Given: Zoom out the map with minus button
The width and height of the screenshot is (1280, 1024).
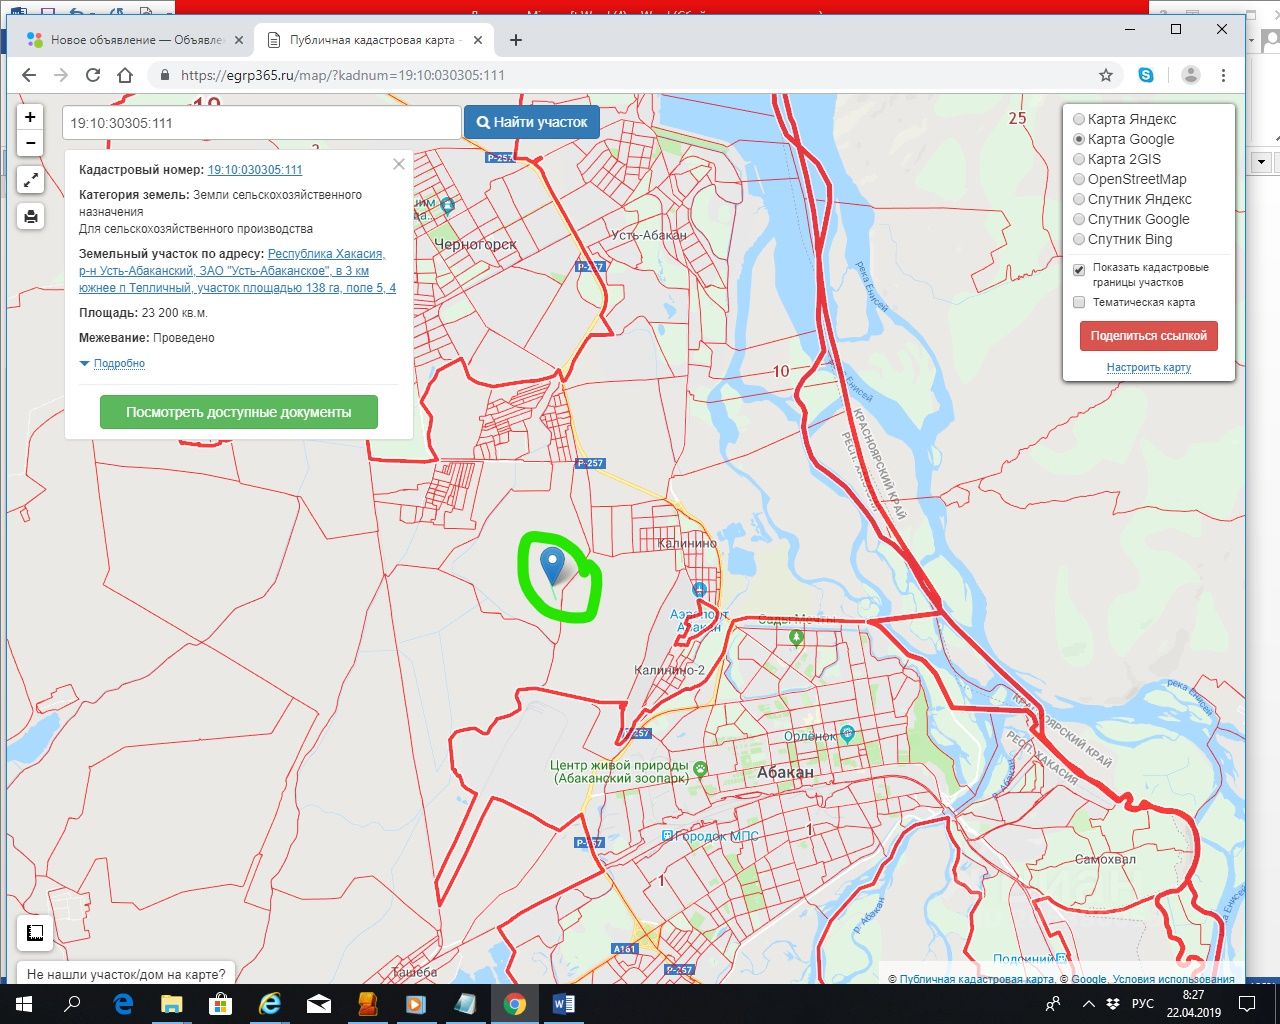Looking at the screenshot, I should point(30,143).
